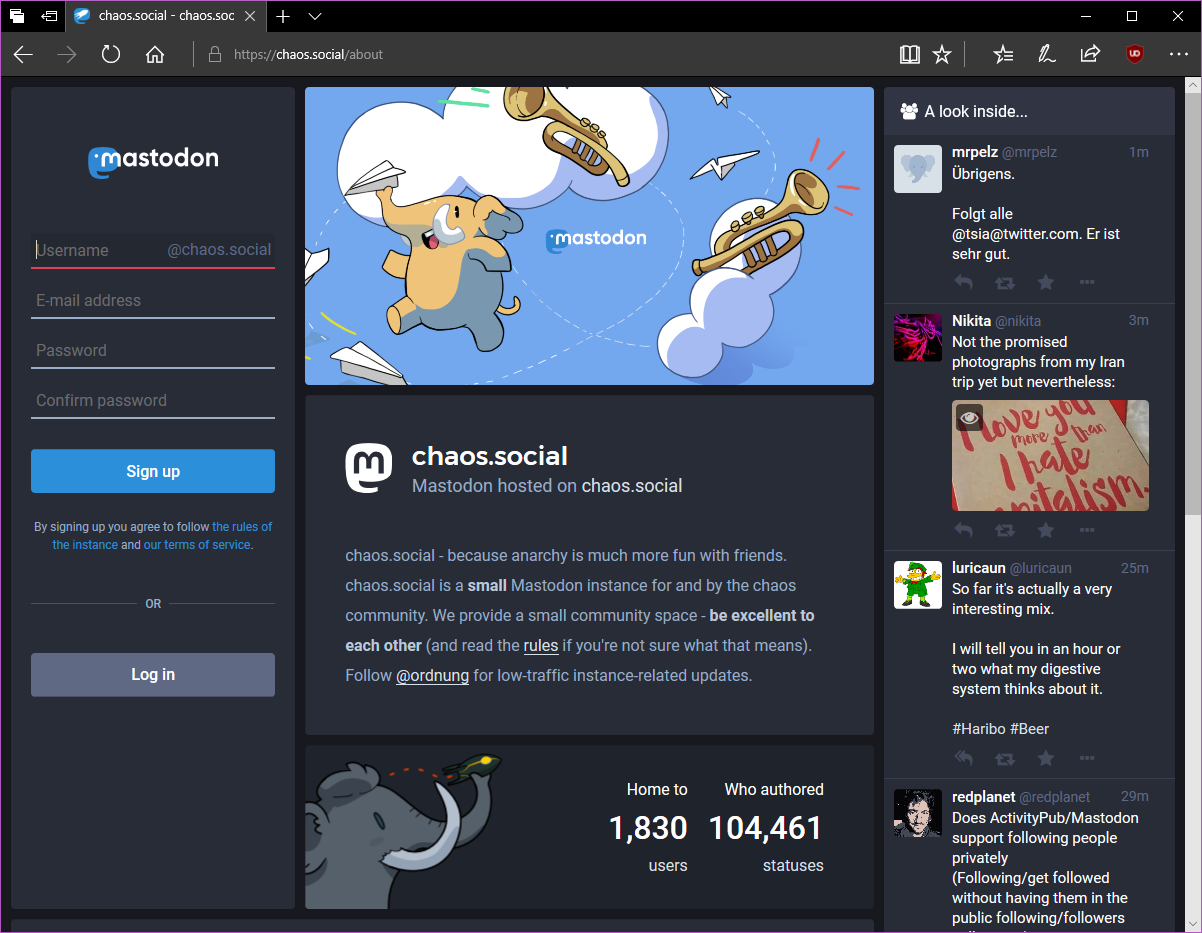
Task: Add page to favorites star
Action: click(x=941, y=55)
